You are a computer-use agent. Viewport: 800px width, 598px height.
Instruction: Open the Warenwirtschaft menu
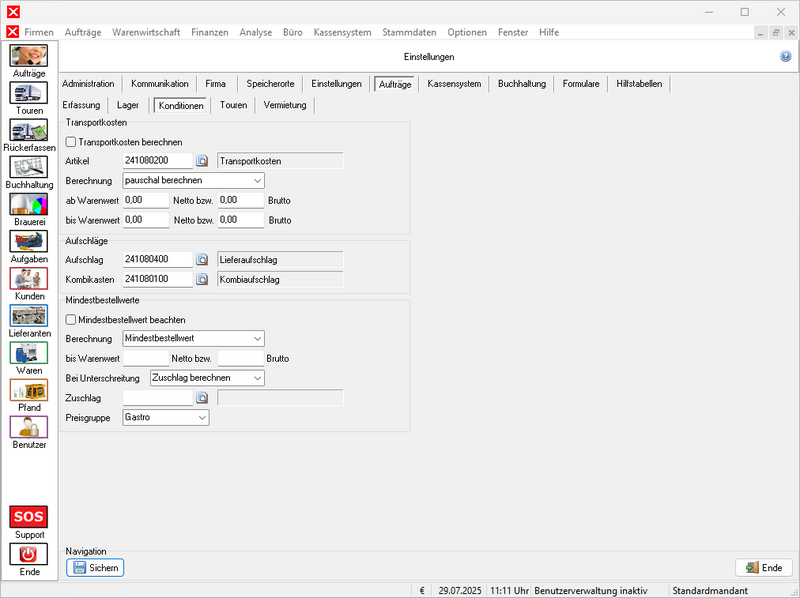click(146, 32)
